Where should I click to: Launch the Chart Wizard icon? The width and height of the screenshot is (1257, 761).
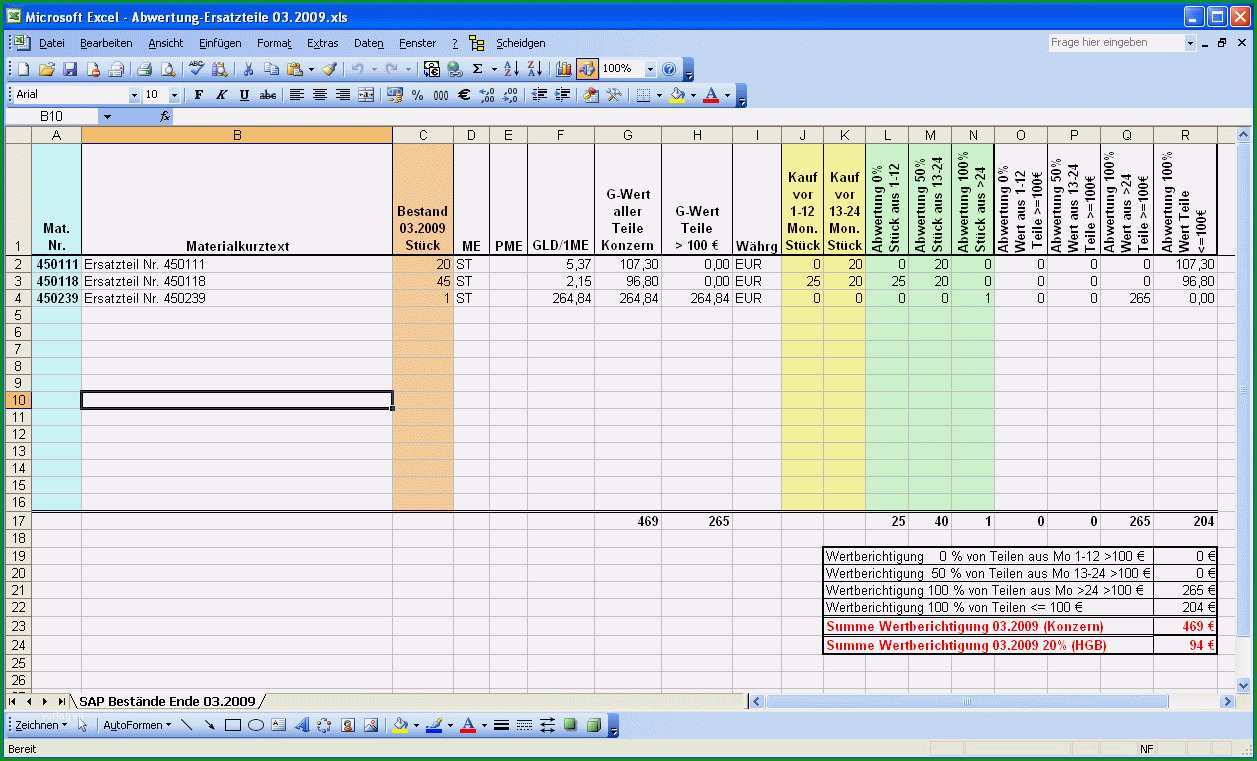tap(564, 69)
